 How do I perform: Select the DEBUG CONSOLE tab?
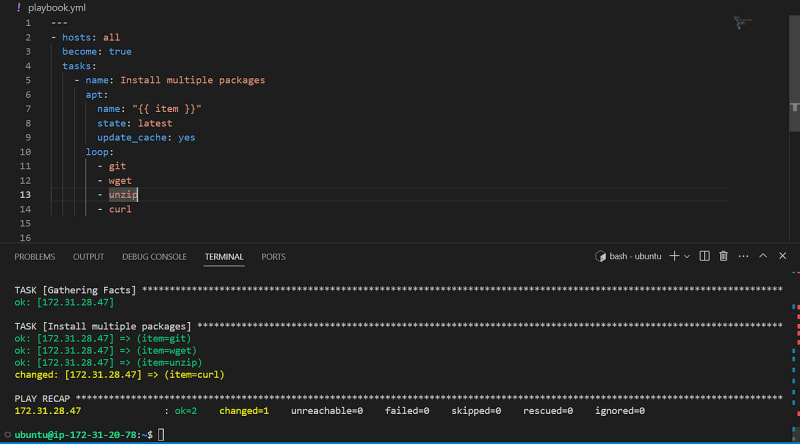(154, 257)
